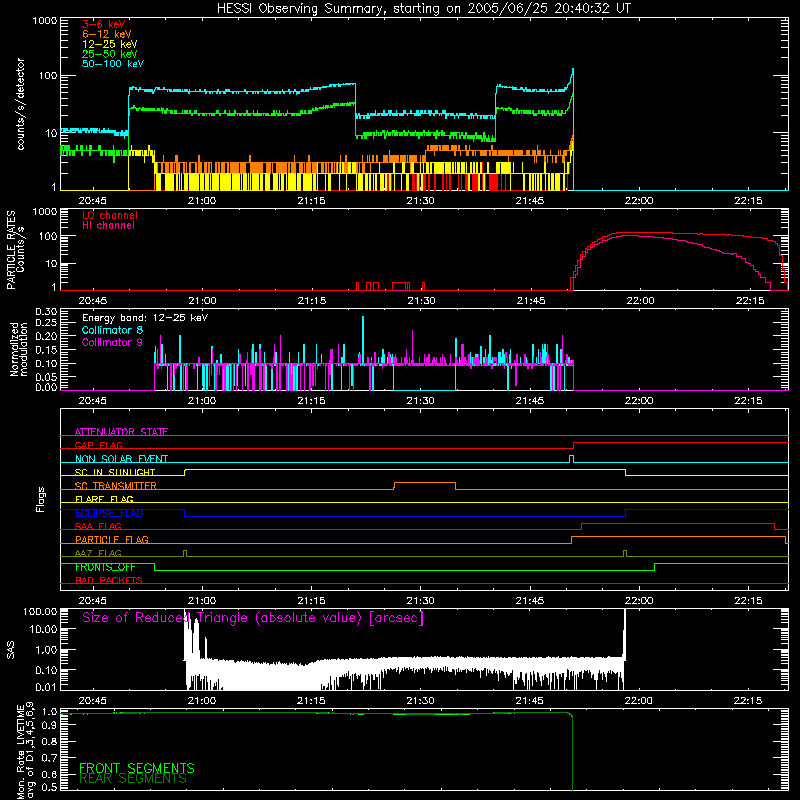
Task: Click the Flags vertical axis label
Action: coord(41,499)
